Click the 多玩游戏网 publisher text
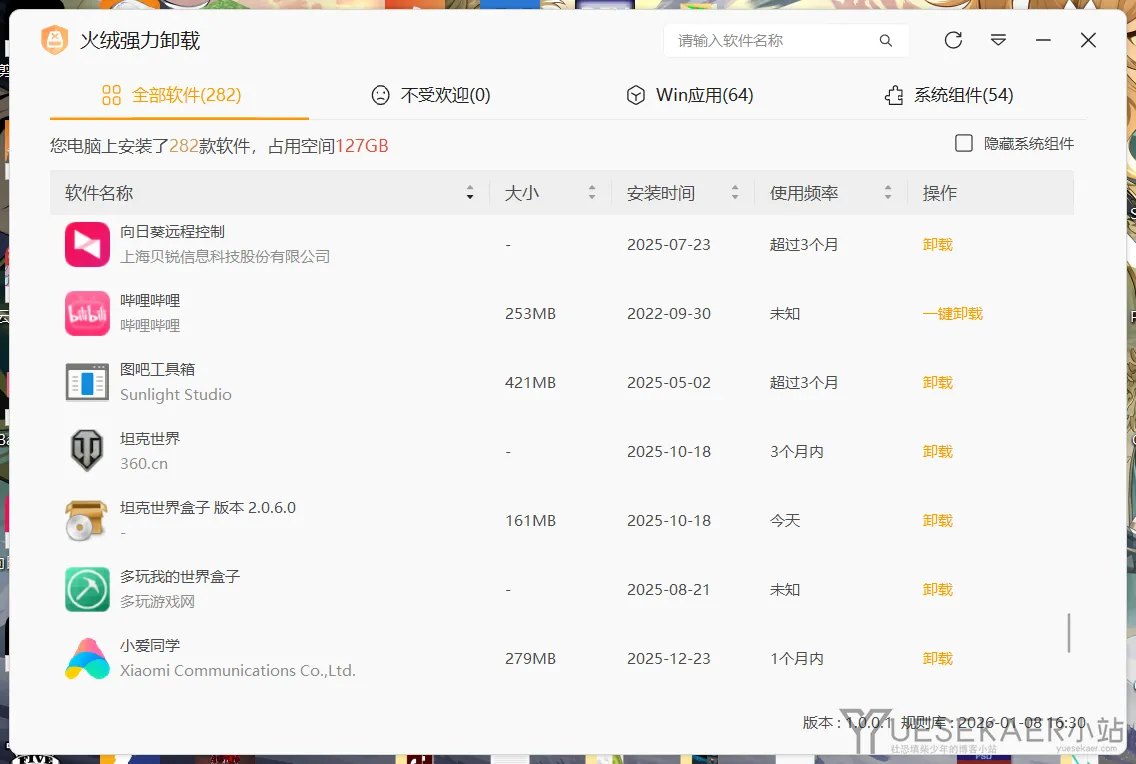 coord(157,602)
